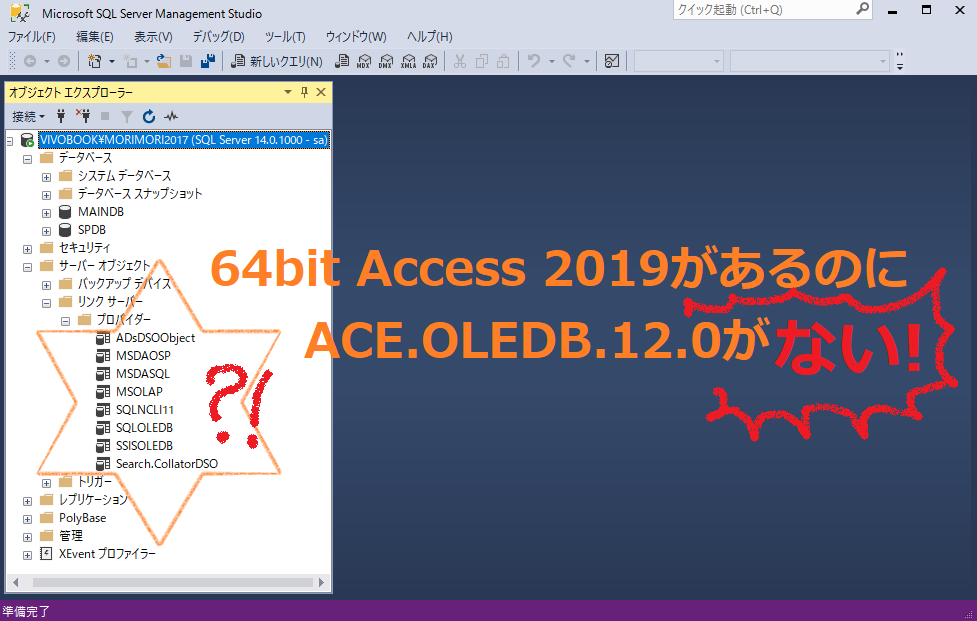Screen dimensions: 977x621
Task: Start an MDX query from toolbar
Action: coord(364,61)
